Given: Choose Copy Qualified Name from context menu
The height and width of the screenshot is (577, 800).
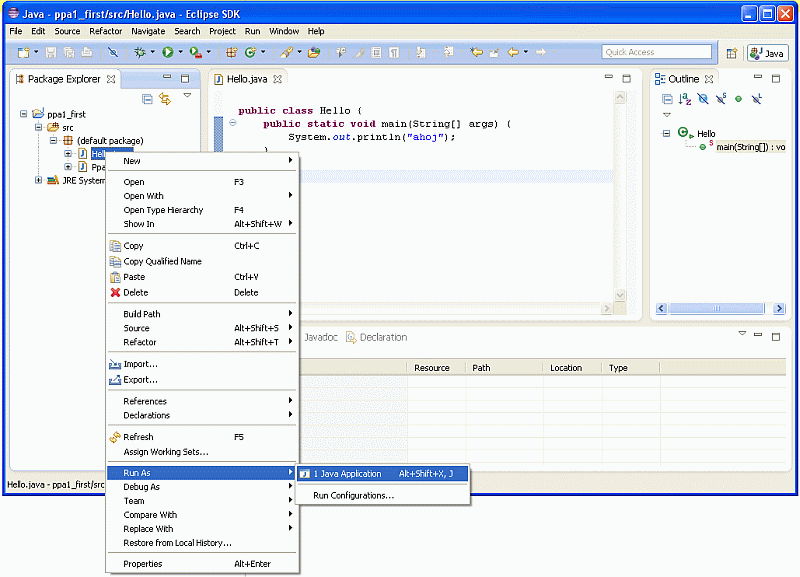Looking at the screenshot, I should tap(202, 261).
